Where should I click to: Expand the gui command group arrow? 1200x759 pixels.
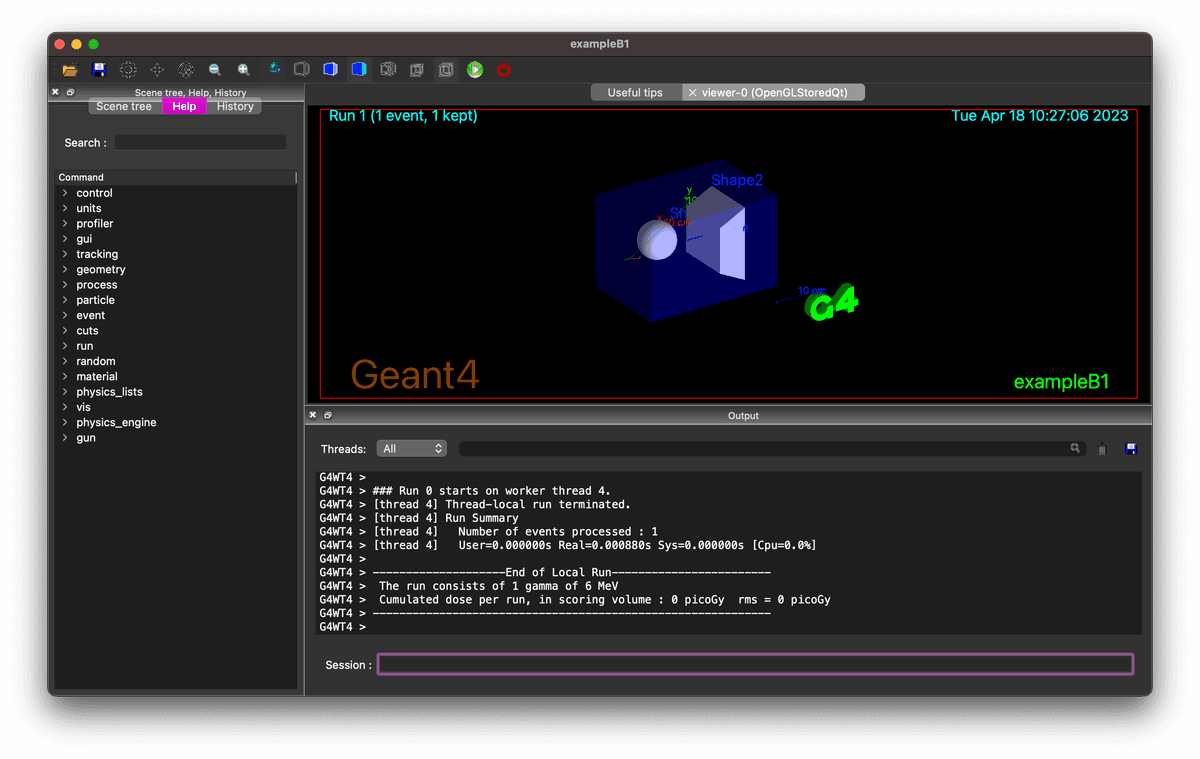click(65, 239)
